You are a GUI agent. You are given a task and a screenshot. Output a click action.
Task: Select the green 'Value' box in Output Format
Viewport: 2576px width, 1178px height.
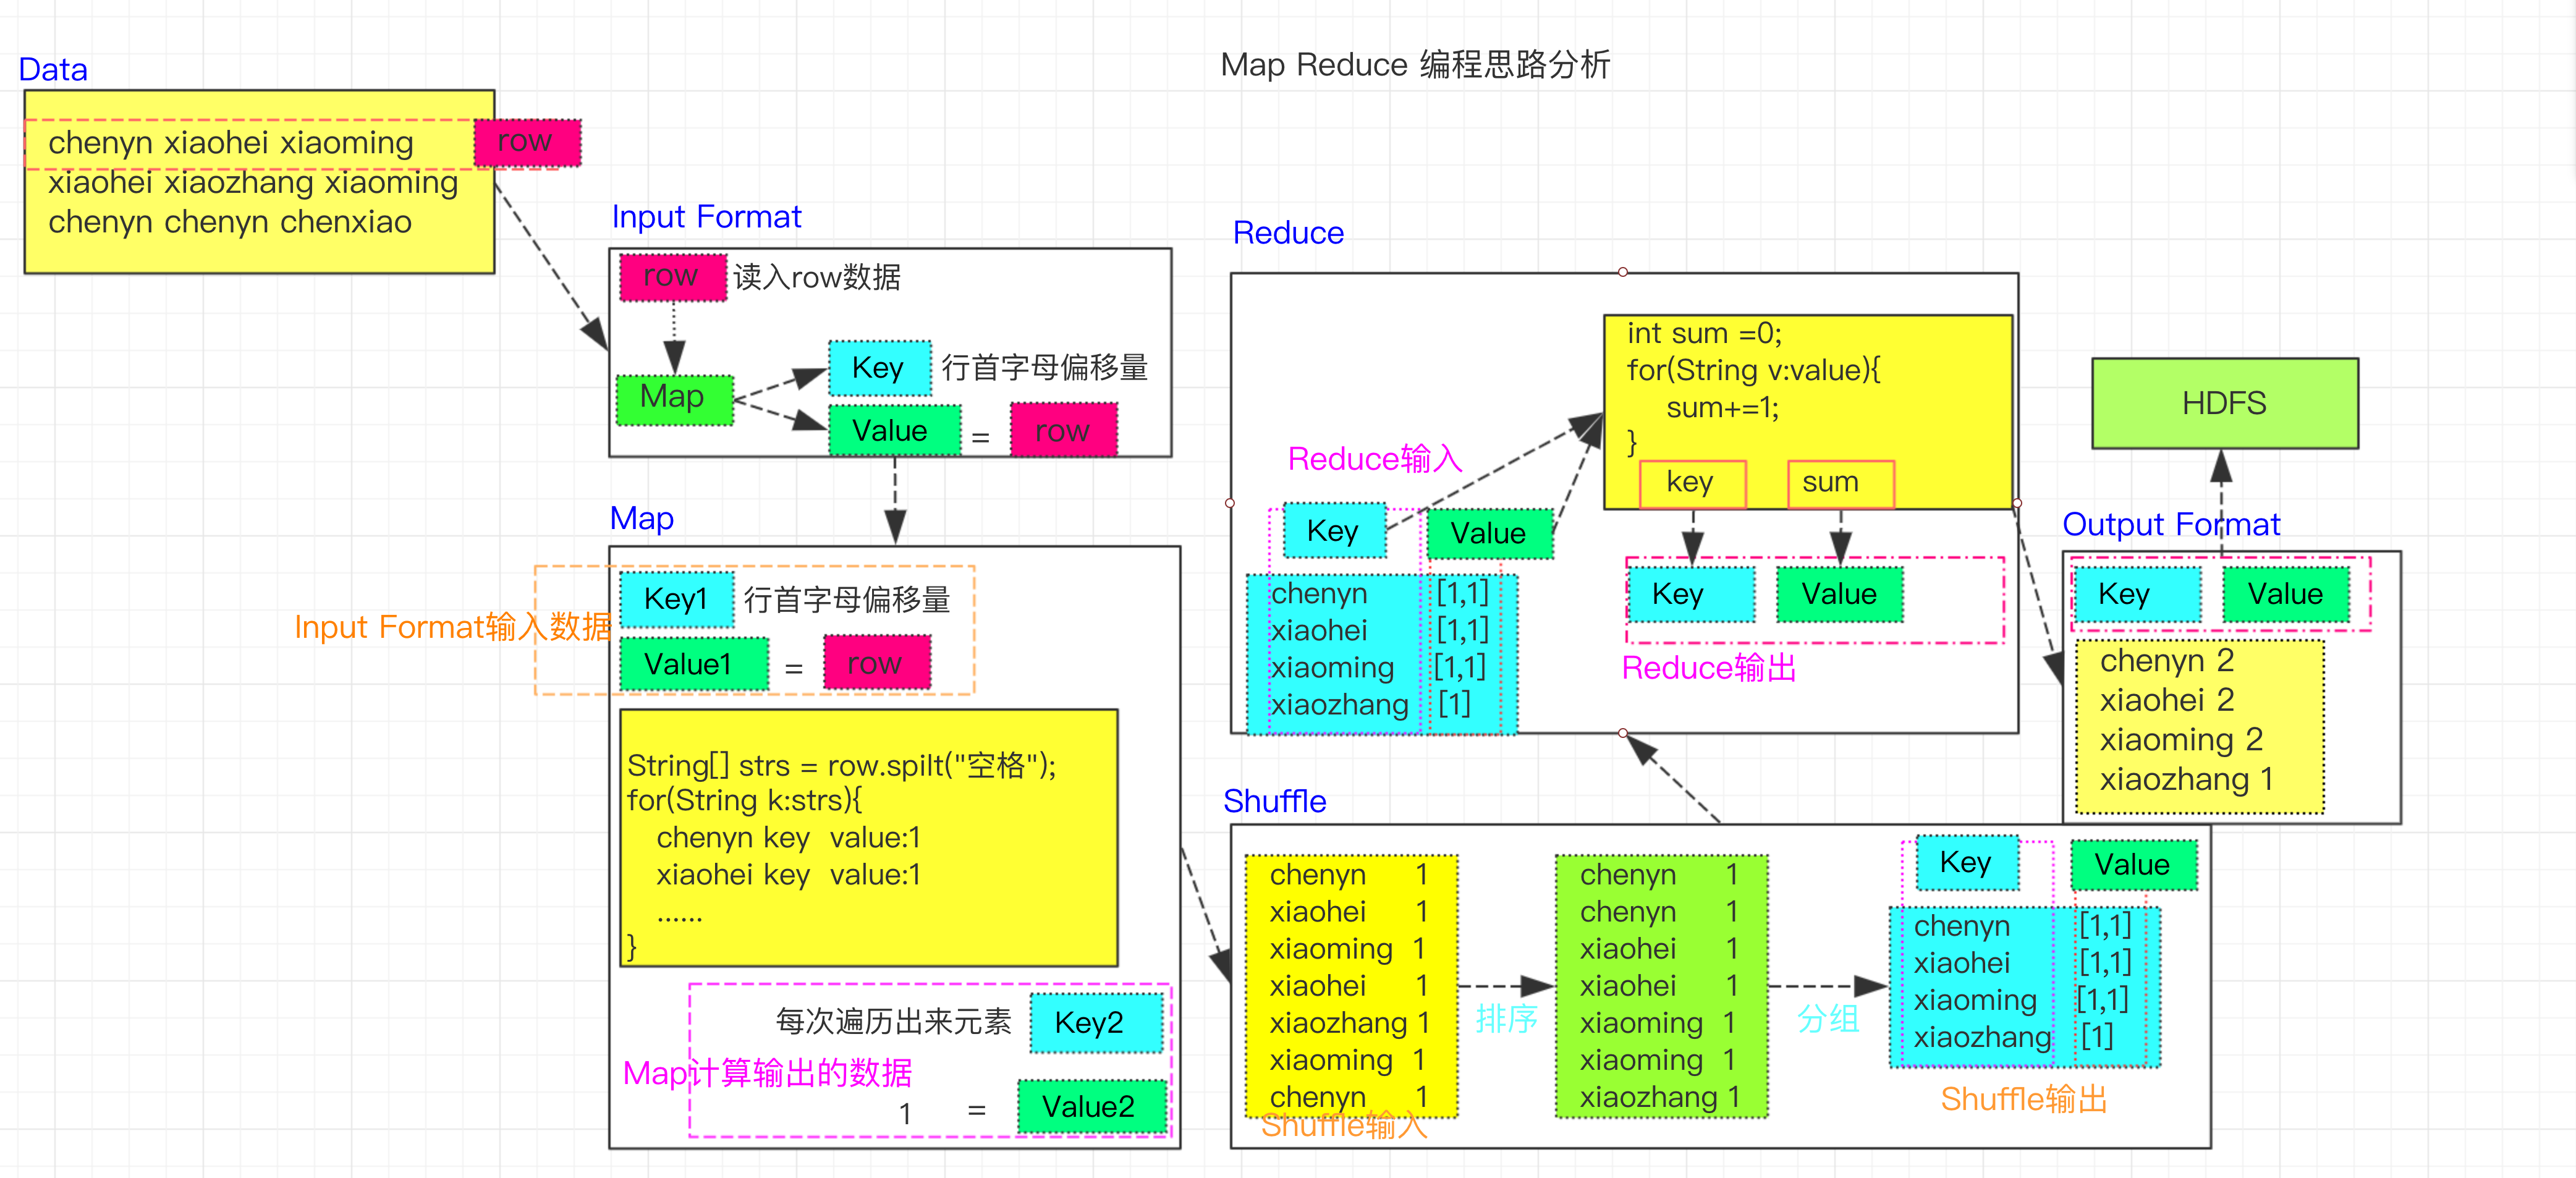[x=2285, y=594]
